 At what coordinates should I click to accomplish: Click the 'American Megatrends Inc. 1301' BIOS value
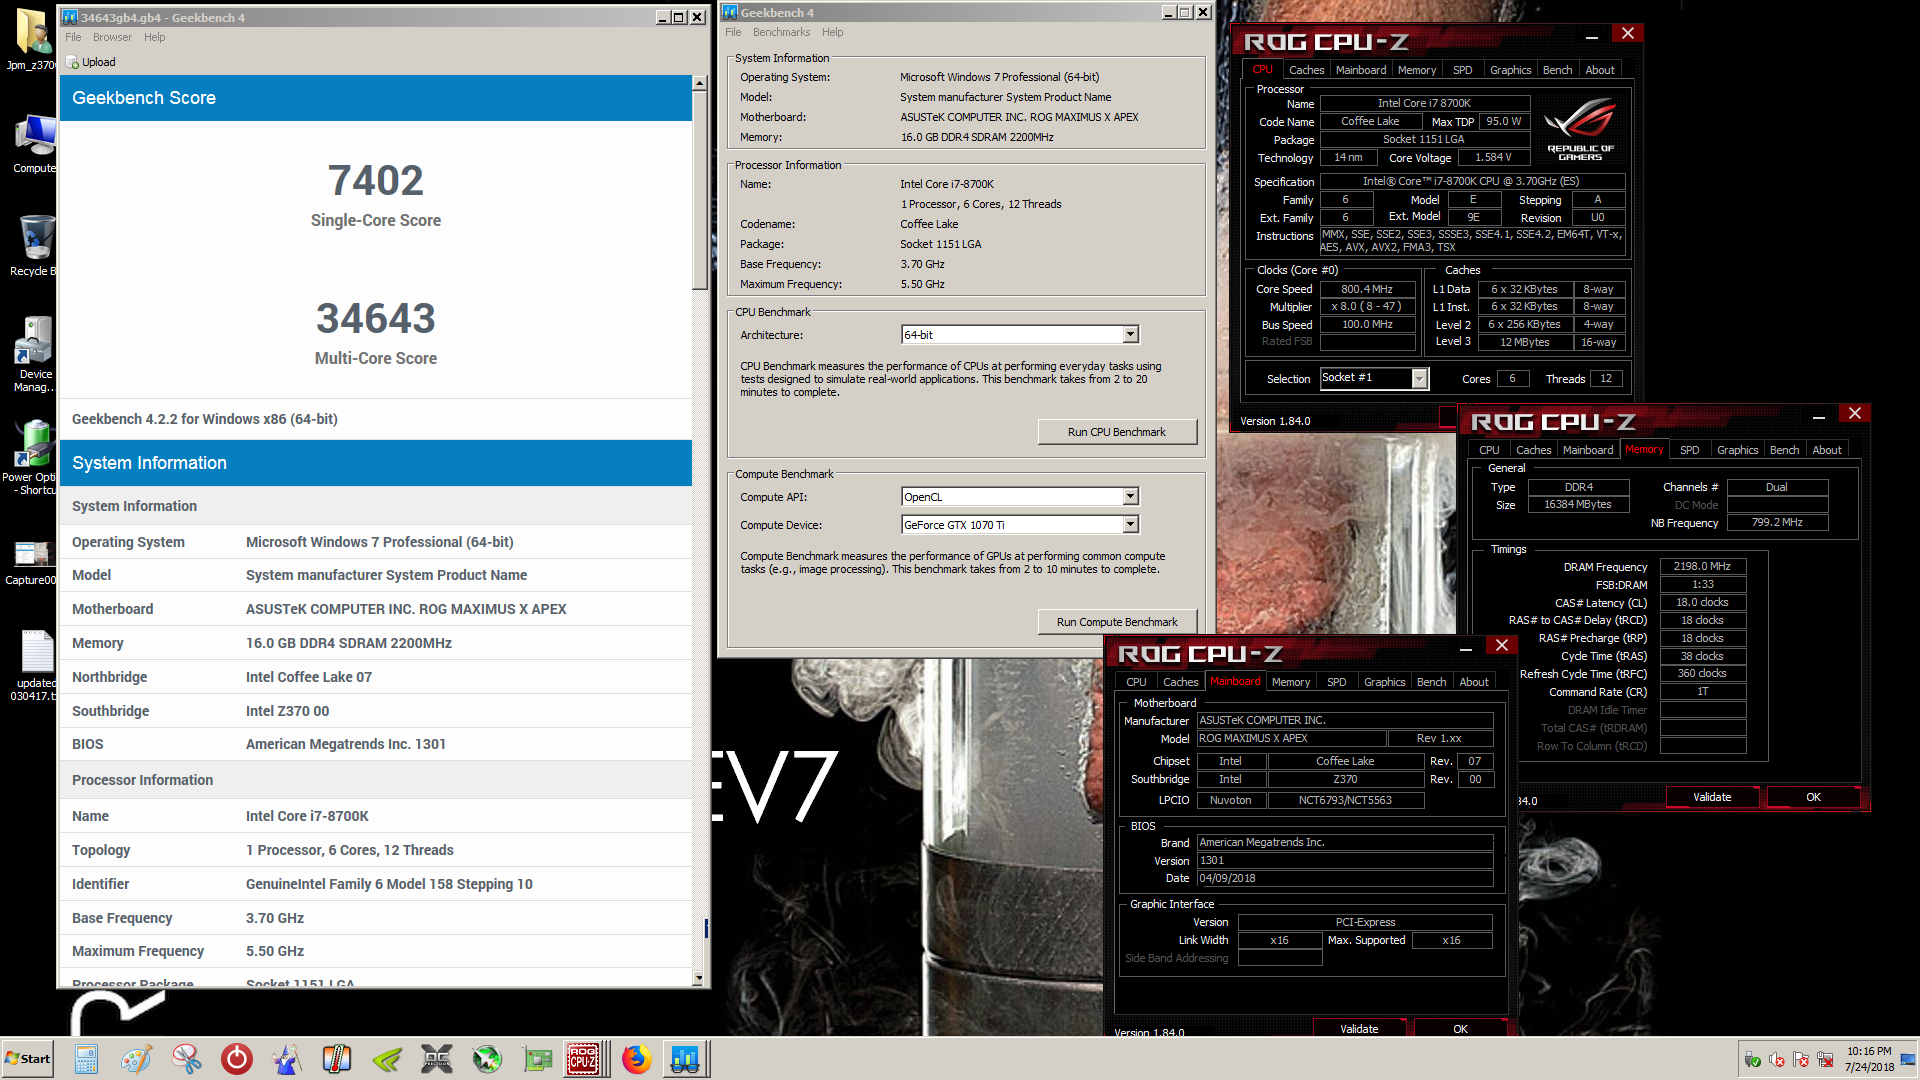346,744
